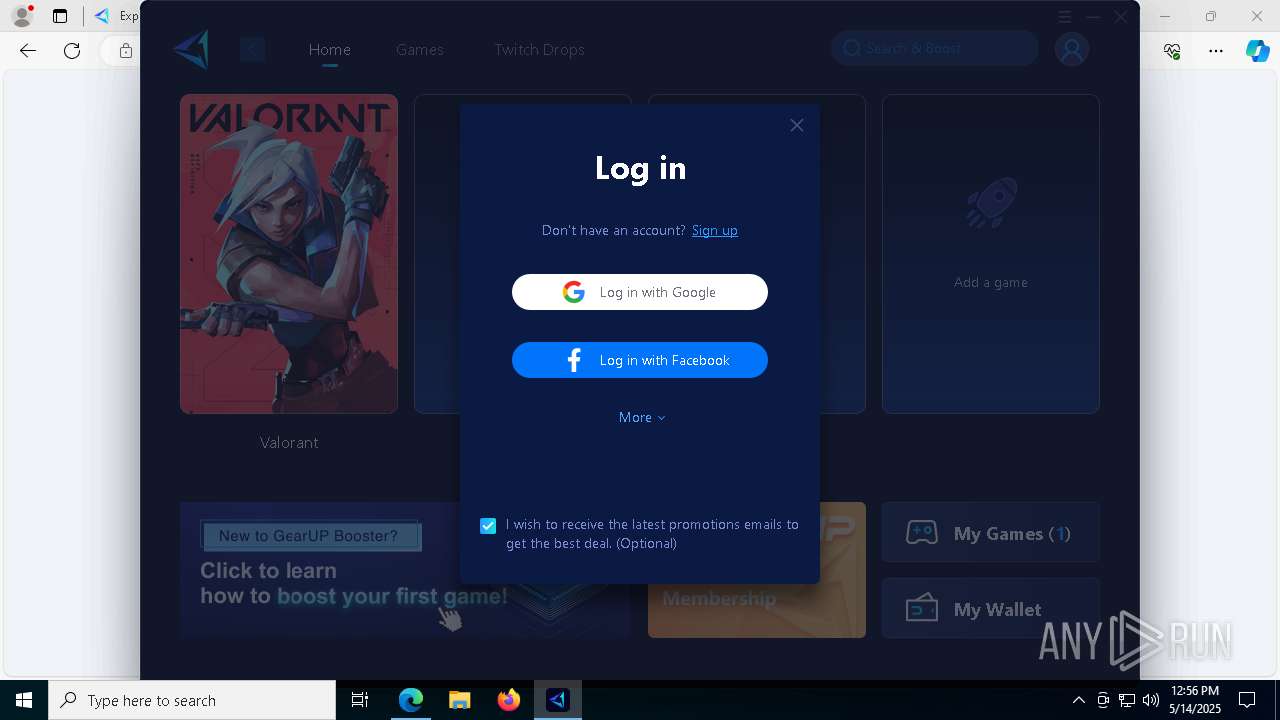Open Task View on the taskbar
This screenshot has width=1280, height=720.
(360, 700)
